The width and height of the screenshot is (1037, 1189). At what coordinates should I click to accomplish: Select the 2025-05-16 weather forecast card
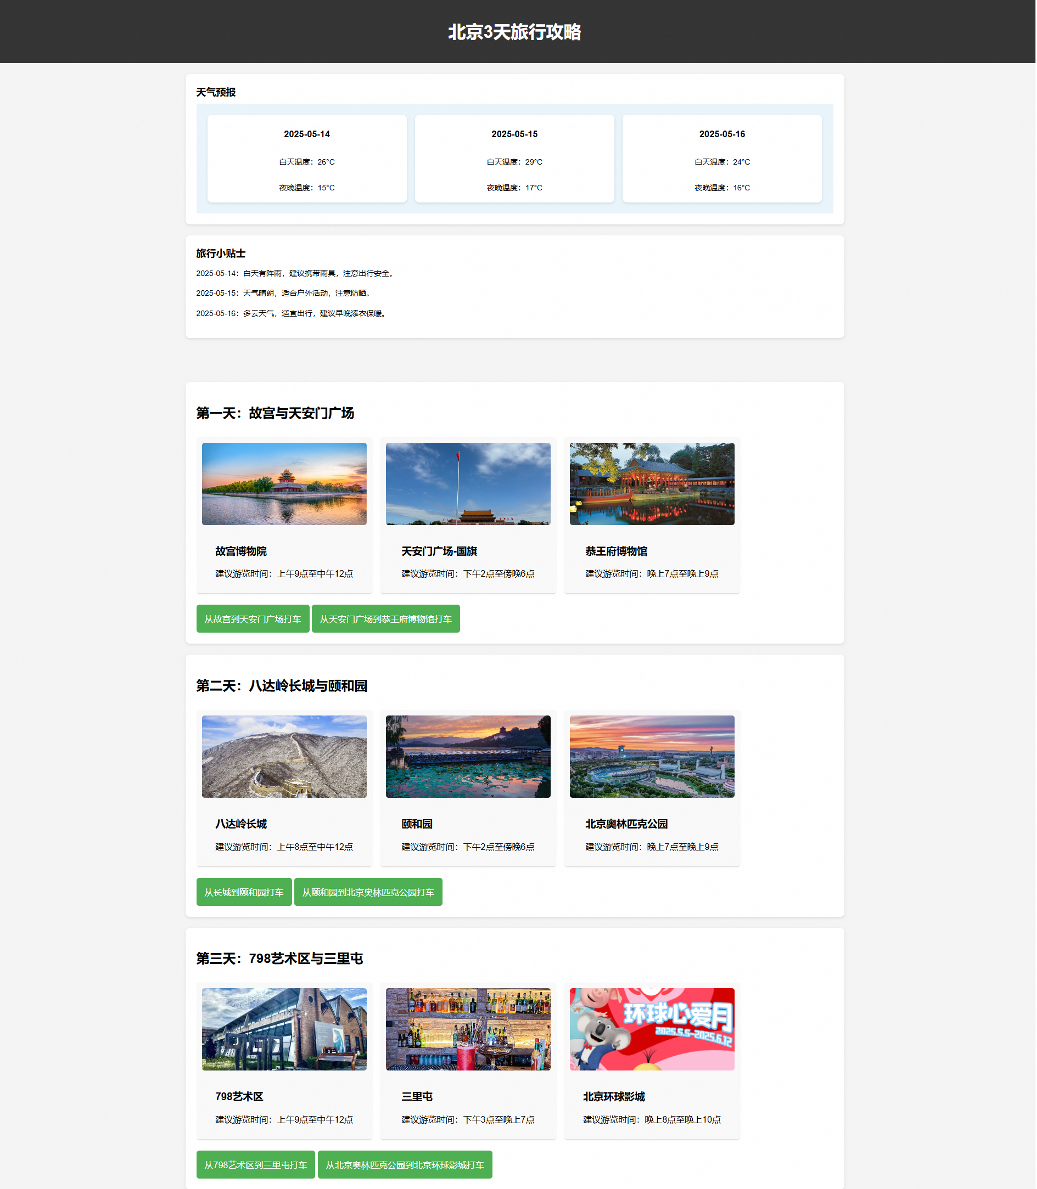click(722, 158)
